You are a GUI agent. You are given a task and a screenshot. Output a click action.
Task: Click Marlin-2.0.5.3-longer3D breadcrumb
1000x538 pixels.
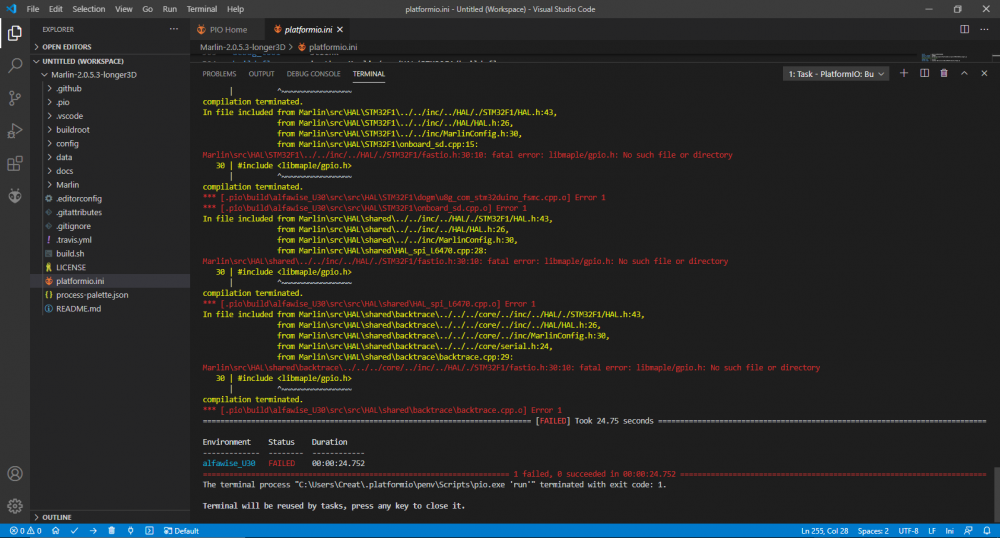click(242, 47)
